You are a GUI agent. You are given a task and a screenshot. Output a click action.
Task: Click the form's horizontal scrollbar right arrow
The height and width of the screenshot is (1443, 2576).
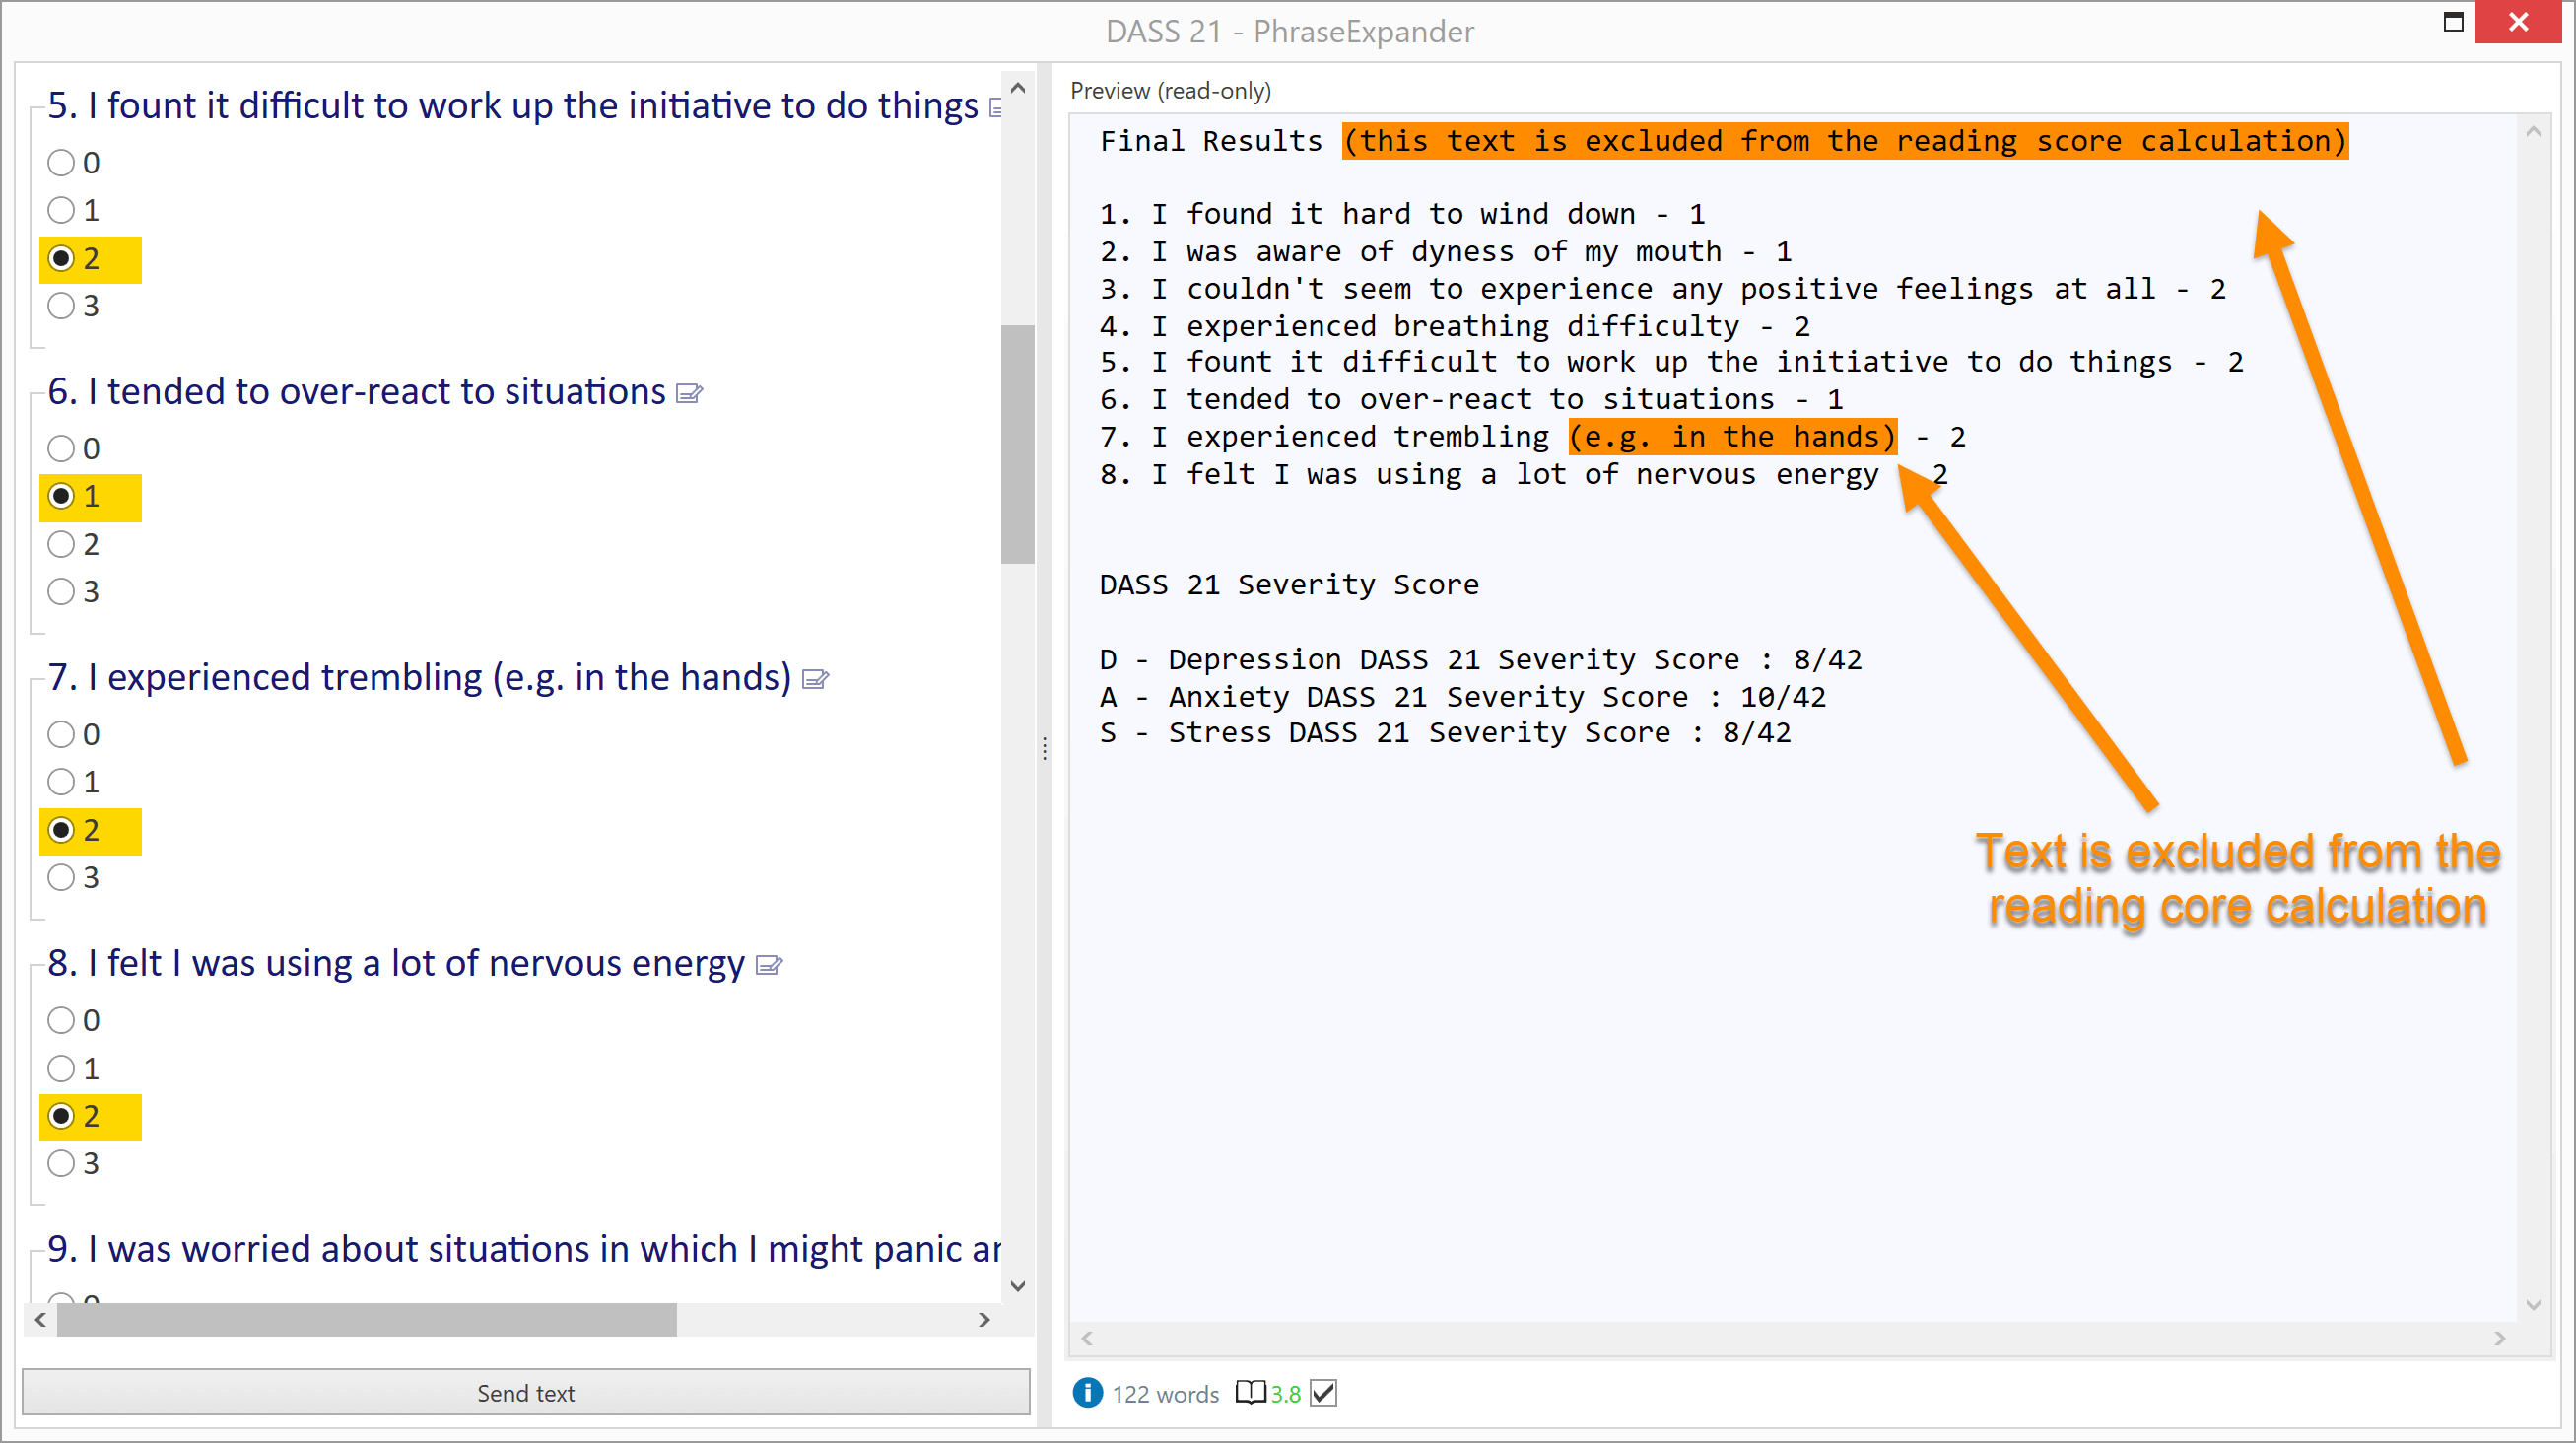click(x=984, y=1320)
